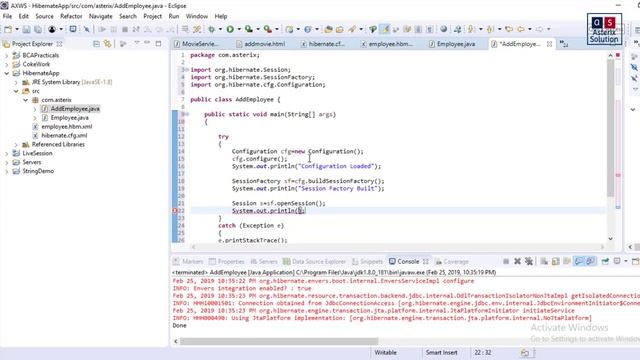Select employee.hbm.xml in Project Explorer
640x360 pixels.
tap(67, 127)
